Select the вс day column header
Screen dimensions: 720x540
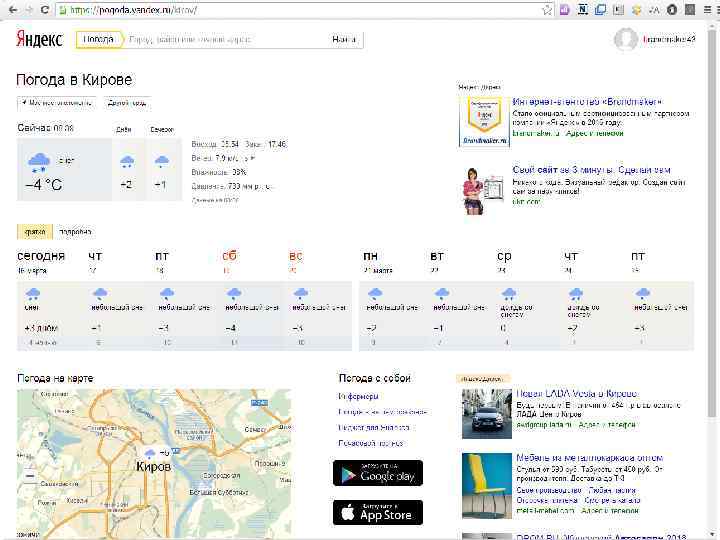point(296,256)
